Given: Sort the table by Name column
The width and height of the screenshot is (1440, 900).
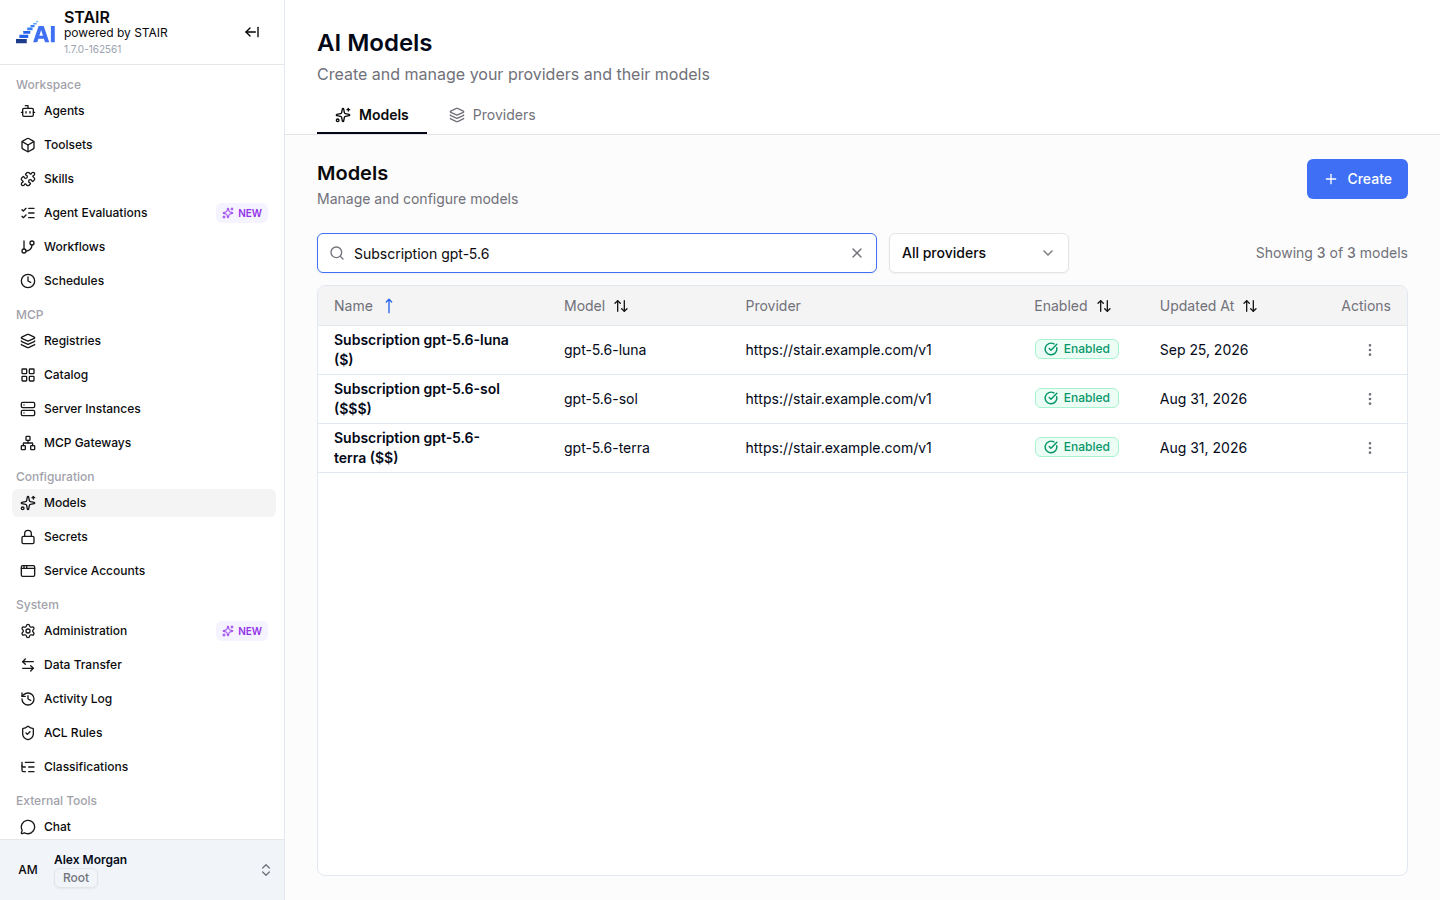Looking at the screenshot, I should [364, 306].
